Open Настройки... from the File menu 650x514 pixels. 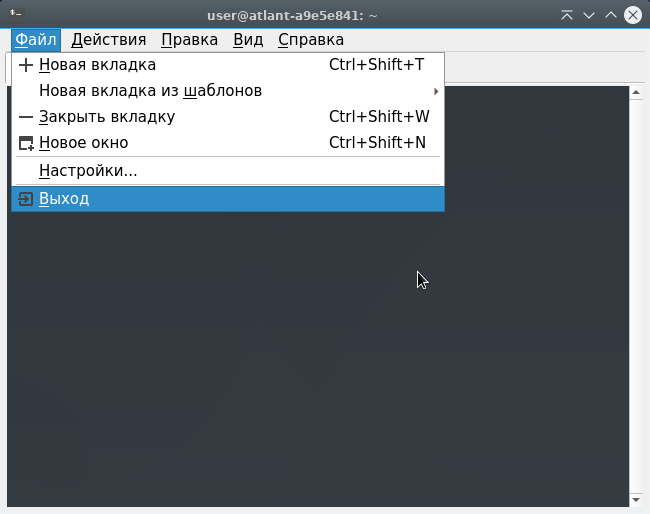click(x=228, y=171)
